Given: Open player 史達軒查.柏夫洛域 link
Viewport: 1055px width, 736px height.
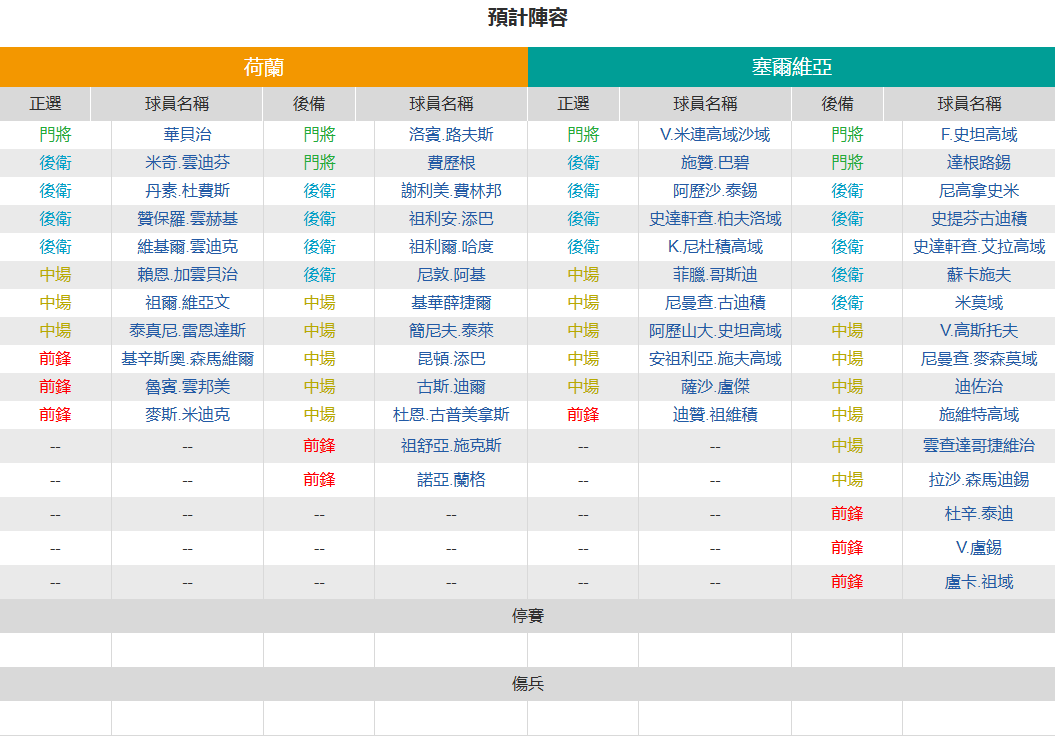Looking at the screenshot, I should click(x=715, y=219).
